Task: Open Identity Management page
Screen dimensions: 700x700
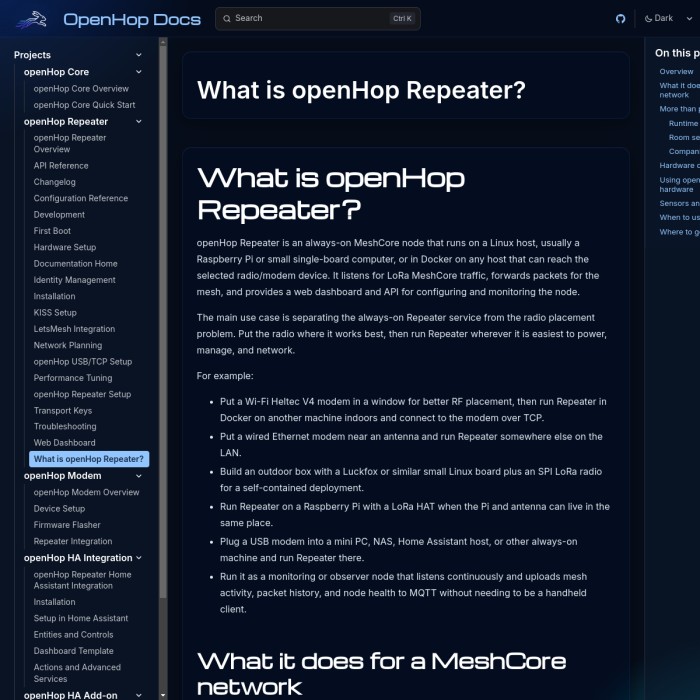Action: click(x=75, y=280)
